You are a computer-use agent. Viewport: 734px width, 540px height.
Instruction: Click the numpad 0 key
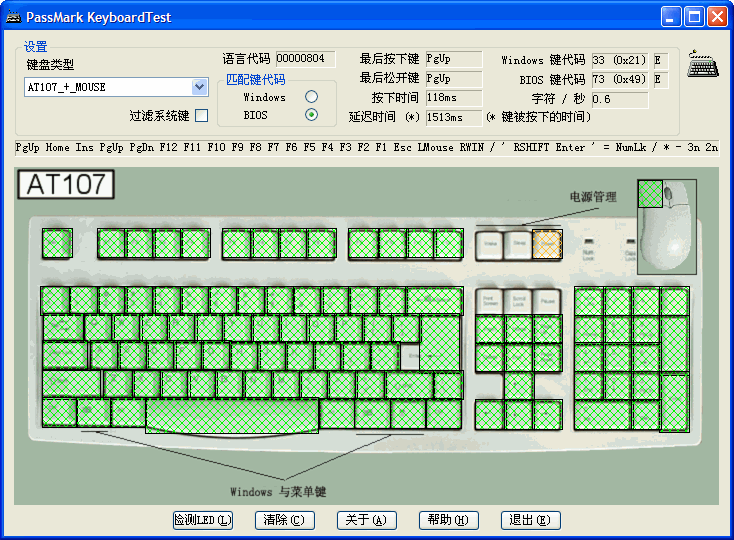tap(603, 415)
